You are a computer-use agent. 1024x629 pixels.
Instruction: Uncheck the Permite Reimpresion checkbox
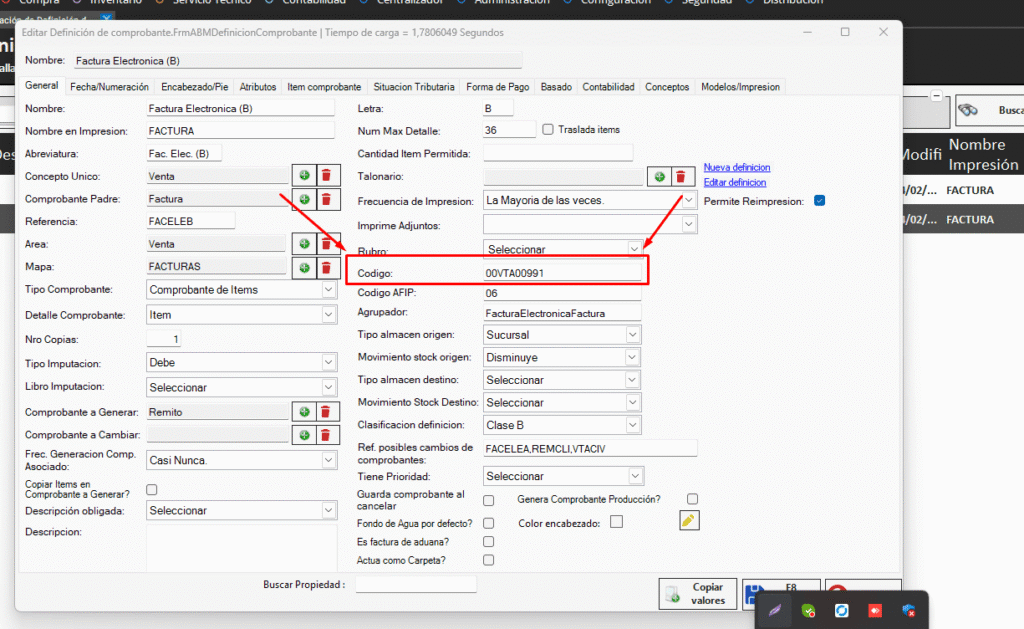[820, 201]
